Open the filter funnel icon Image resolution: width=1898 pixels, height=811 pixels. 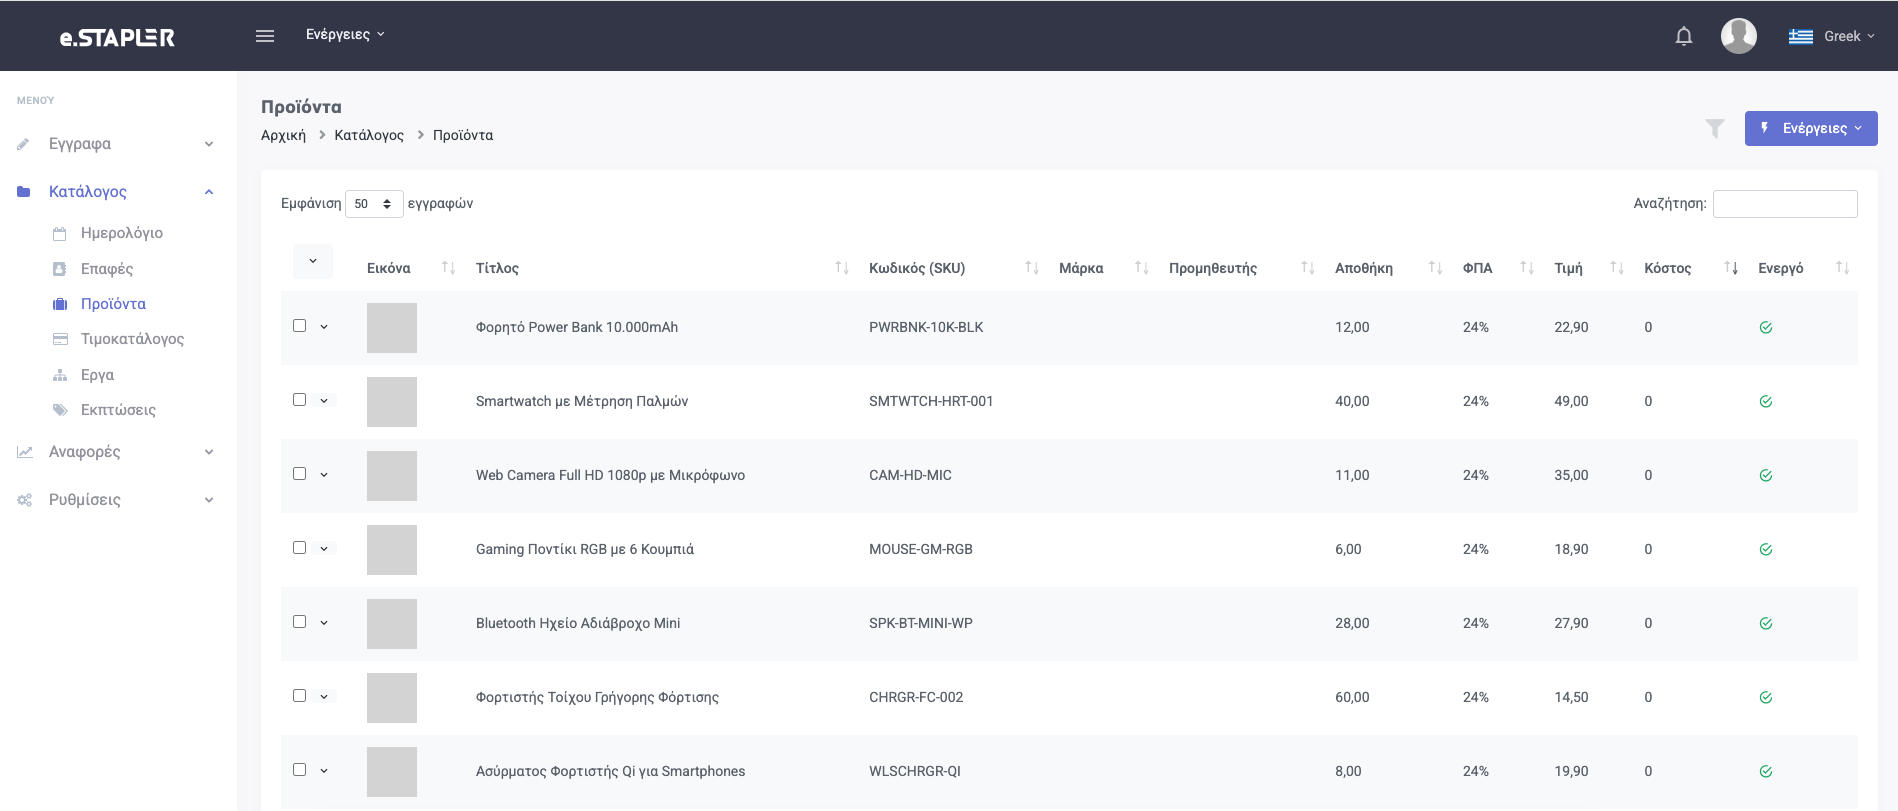(1715, 128)
